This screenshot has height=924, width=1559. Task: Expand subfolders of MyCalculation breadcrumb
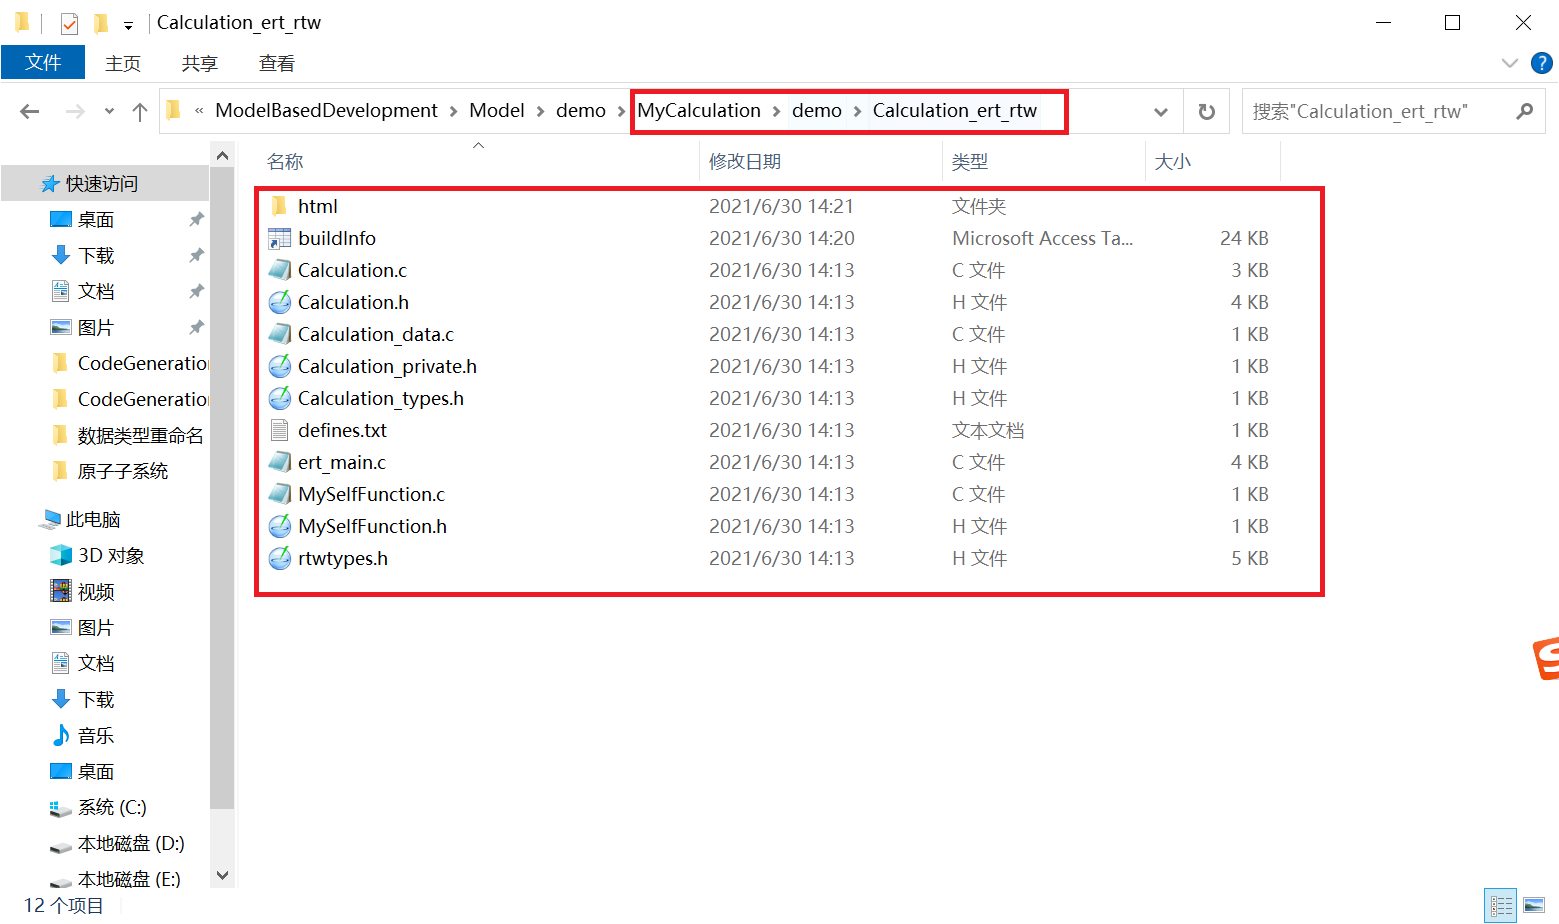[x=777, y=111]
